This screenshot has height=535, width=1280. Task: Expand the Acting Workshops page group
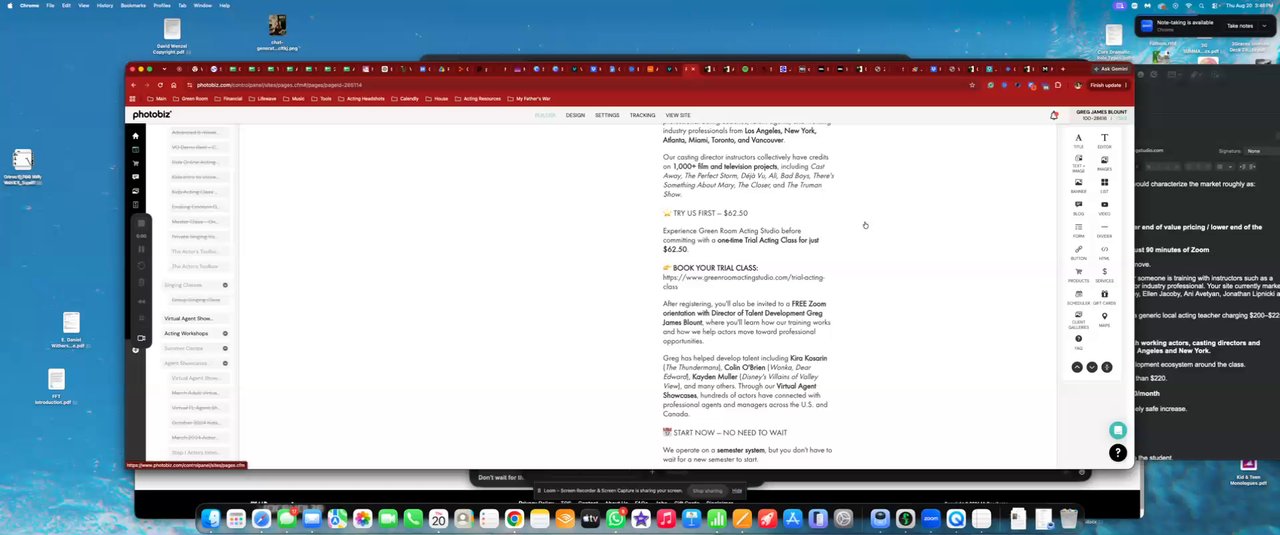point(225,333)
